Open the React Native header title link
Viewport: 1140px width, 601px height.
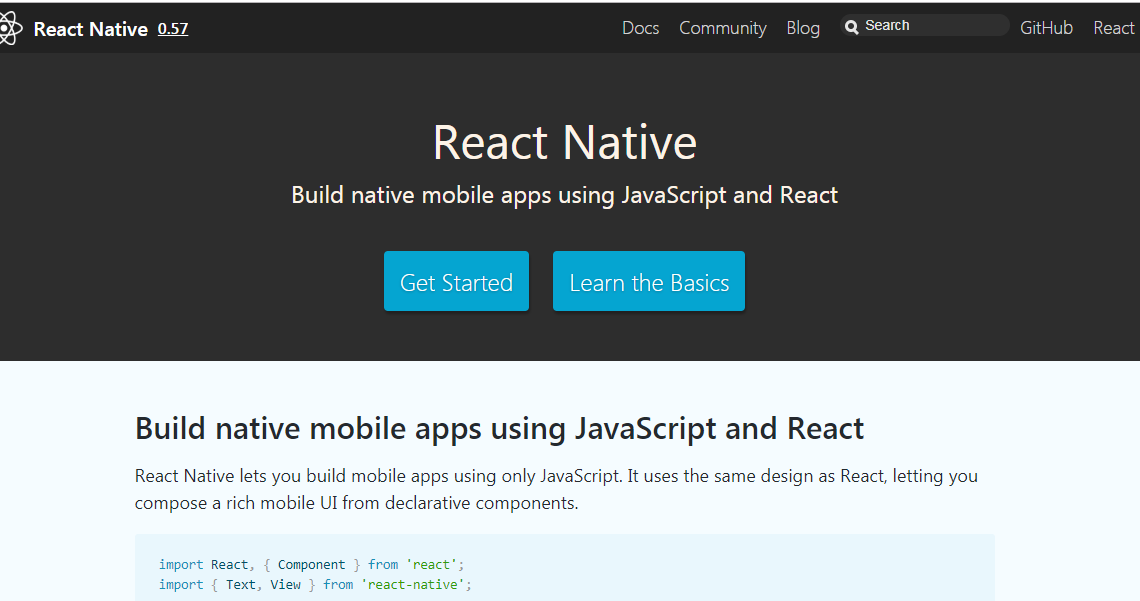click(x=91, y=29)
